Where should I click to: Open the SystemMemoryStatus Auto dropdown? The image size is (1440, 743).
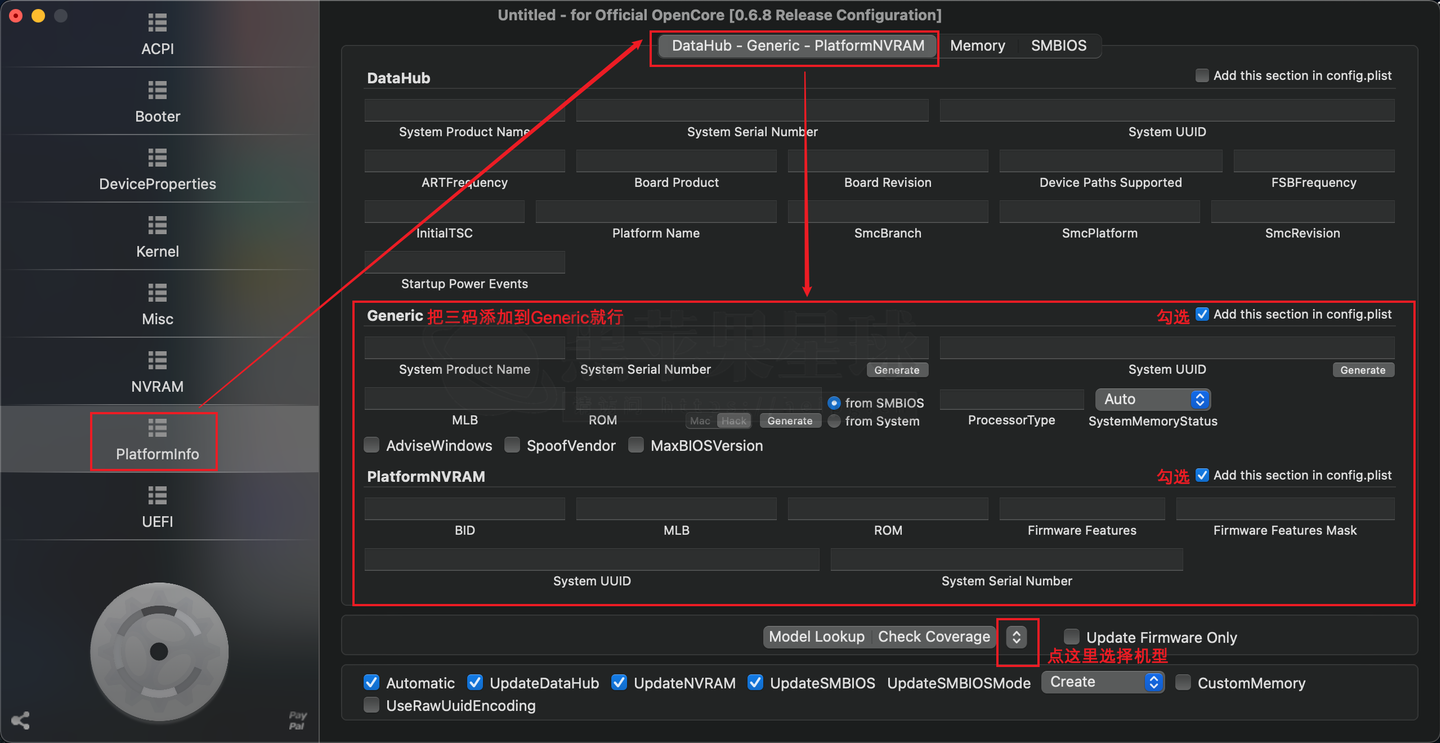point(1153,399)
